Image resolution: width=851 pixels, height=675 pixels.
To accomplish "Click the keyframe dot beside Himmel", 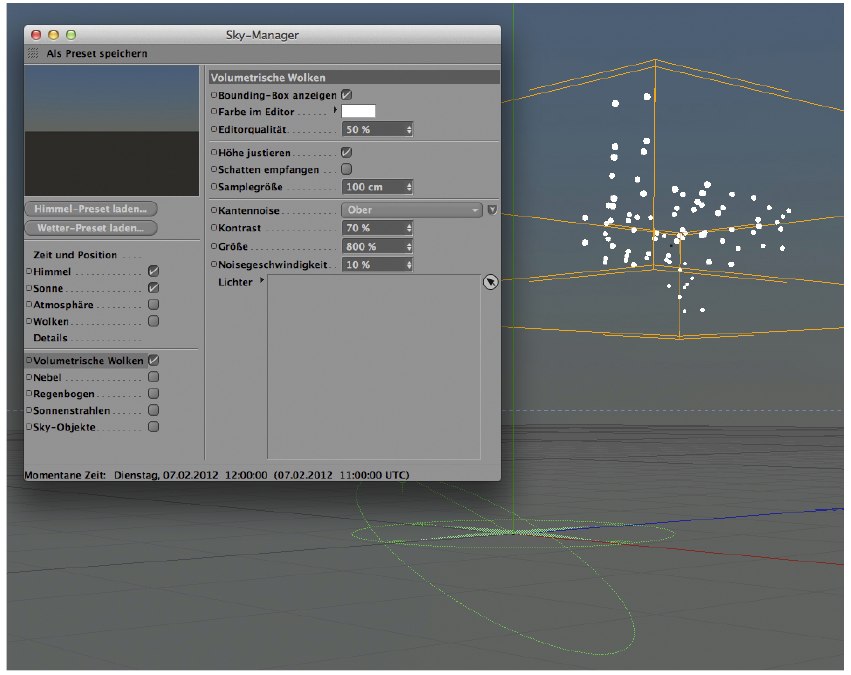I will (x=30, y=271).
